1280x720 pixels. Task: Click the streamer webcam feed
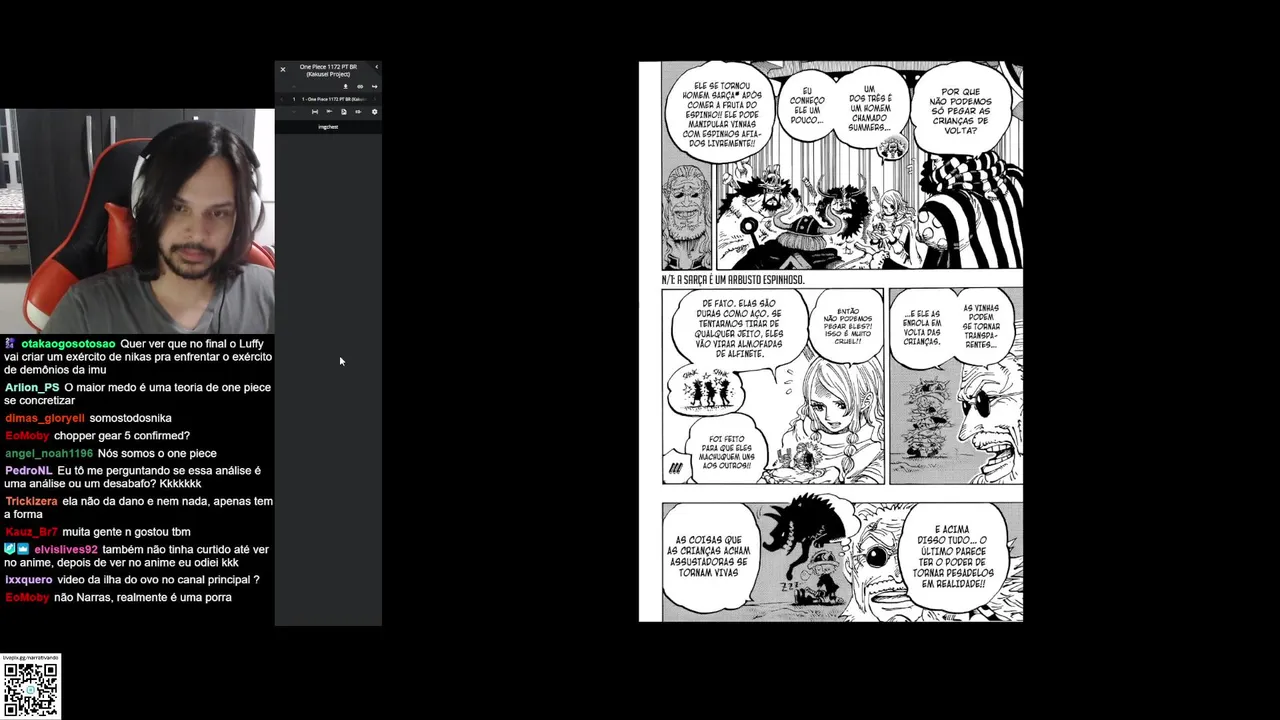(x=137, y=221)
